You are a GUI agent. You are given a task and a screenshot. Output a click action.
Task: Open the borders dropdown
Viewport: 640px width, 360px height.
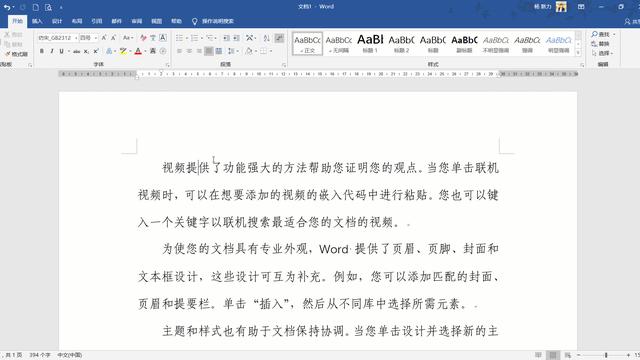point(271,51)
